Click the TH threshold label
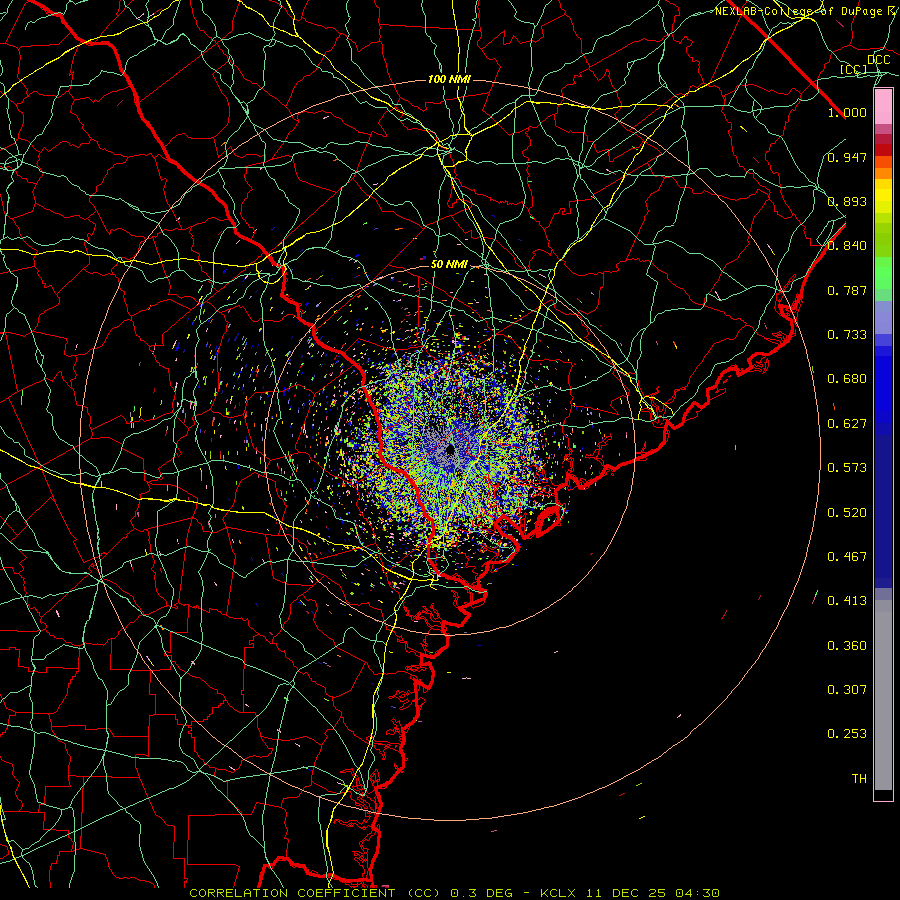The image size is (900, 900). [x=859, y=779]
